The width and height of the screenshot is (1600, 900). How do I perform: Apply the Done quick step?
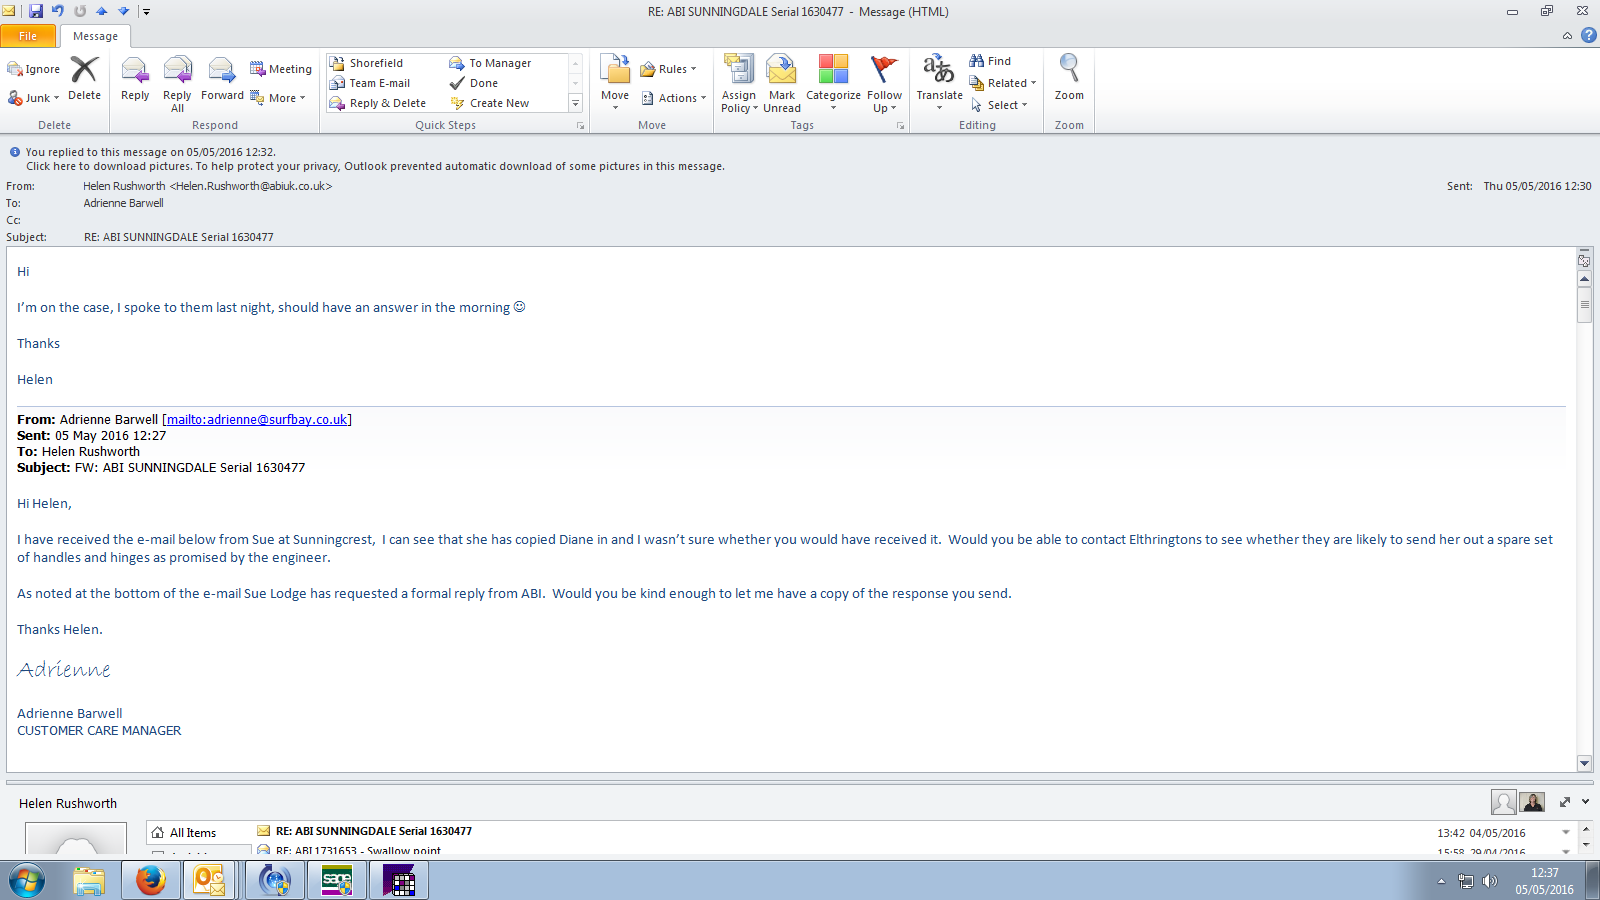point(474,83)
